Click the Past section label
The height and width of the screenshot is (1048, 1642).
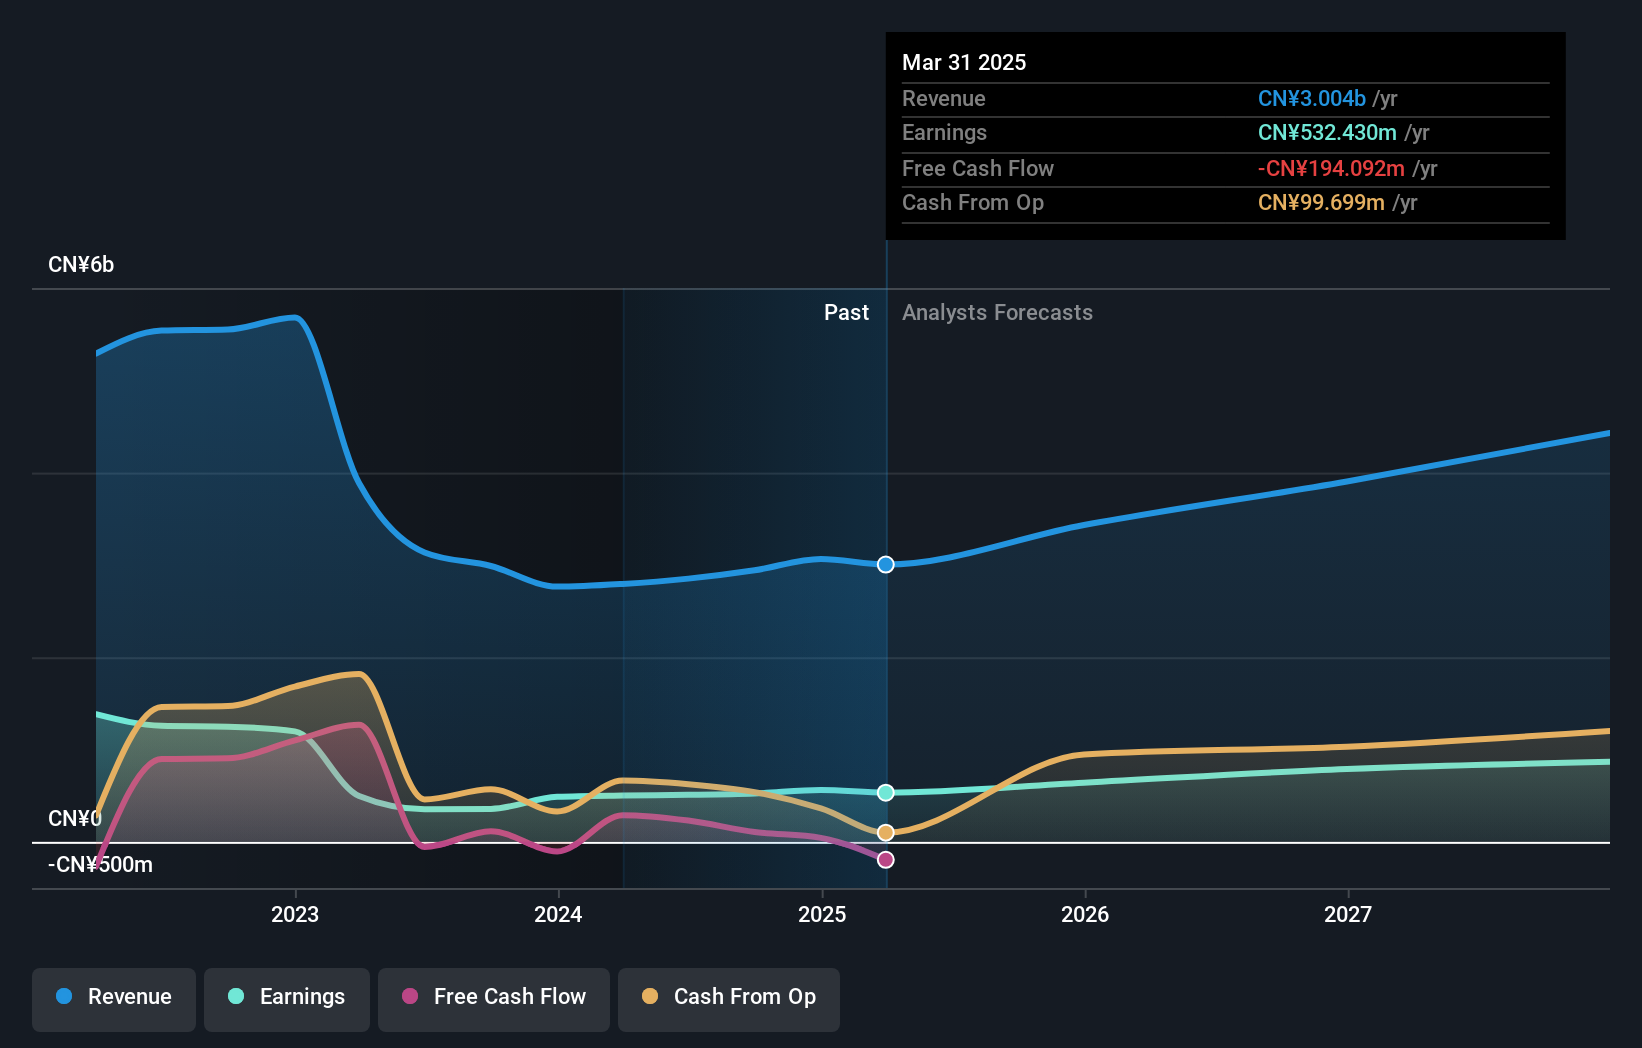pyautogui.click(x=846, y=313)
